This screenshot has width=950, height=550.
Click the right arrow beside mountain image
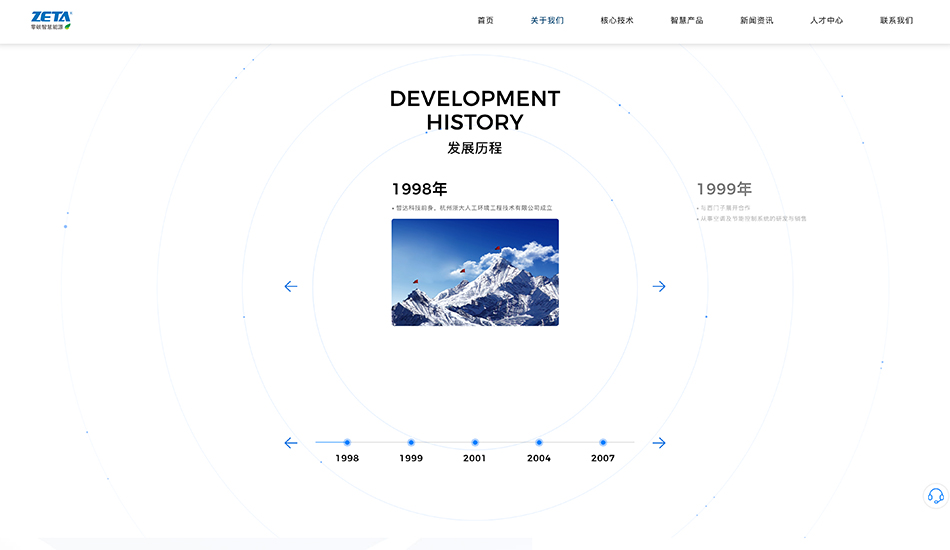click(659, 286)
